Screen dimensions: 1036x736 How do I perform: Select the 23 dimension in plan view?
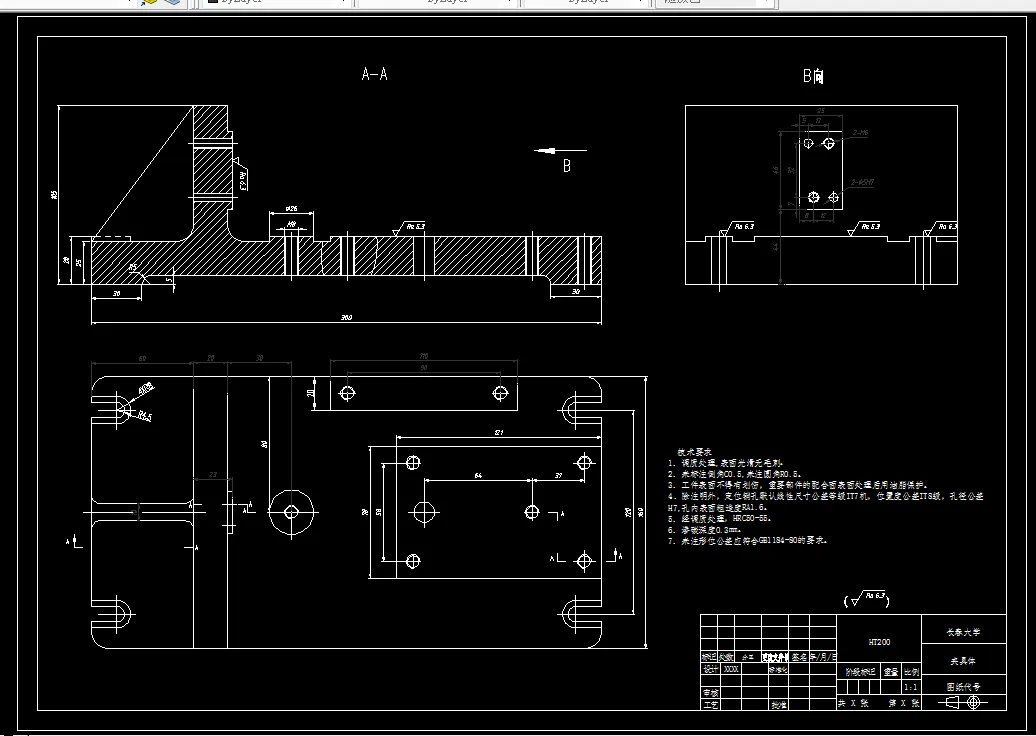[x=212, y=474]
